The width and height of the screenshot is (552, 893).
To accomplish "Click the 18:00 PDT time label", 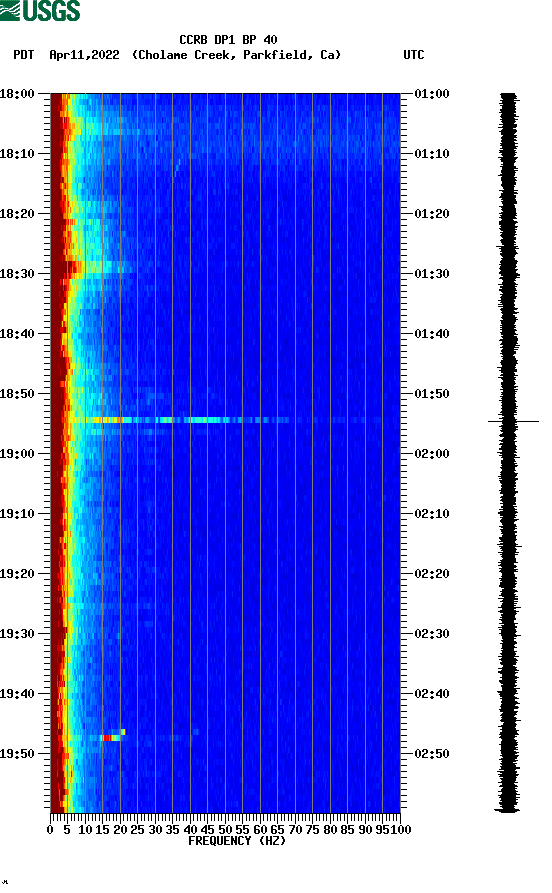I will 17,93.
